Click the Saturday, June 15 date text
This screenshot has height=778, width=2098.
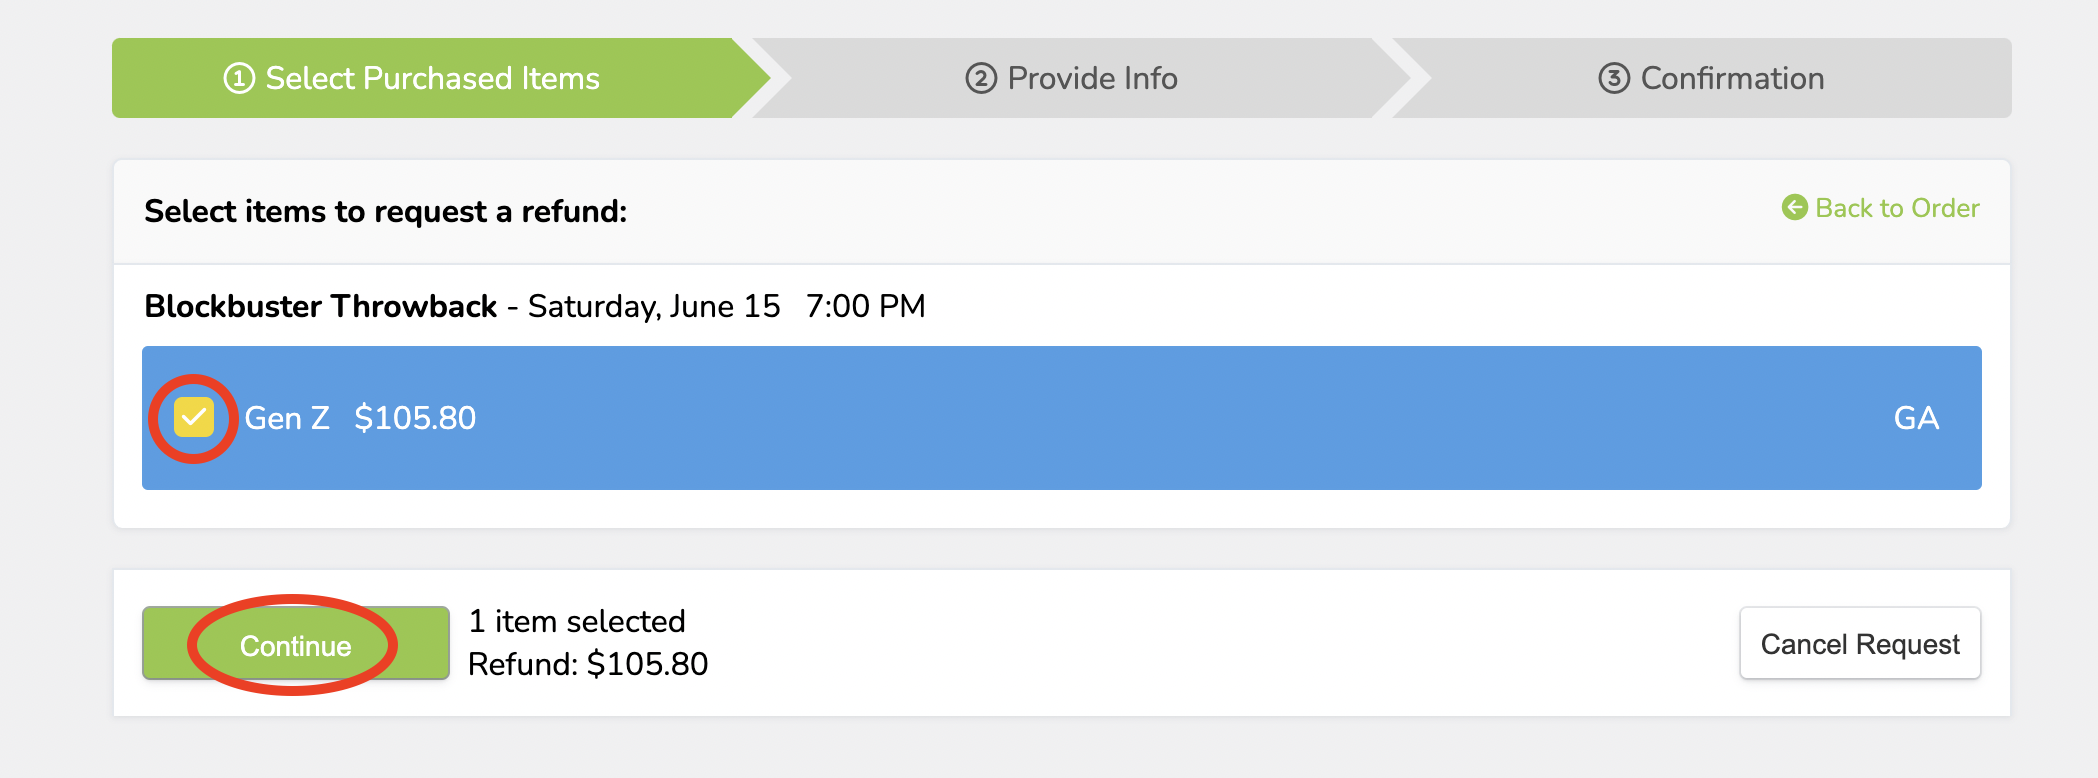coord(654,306)
